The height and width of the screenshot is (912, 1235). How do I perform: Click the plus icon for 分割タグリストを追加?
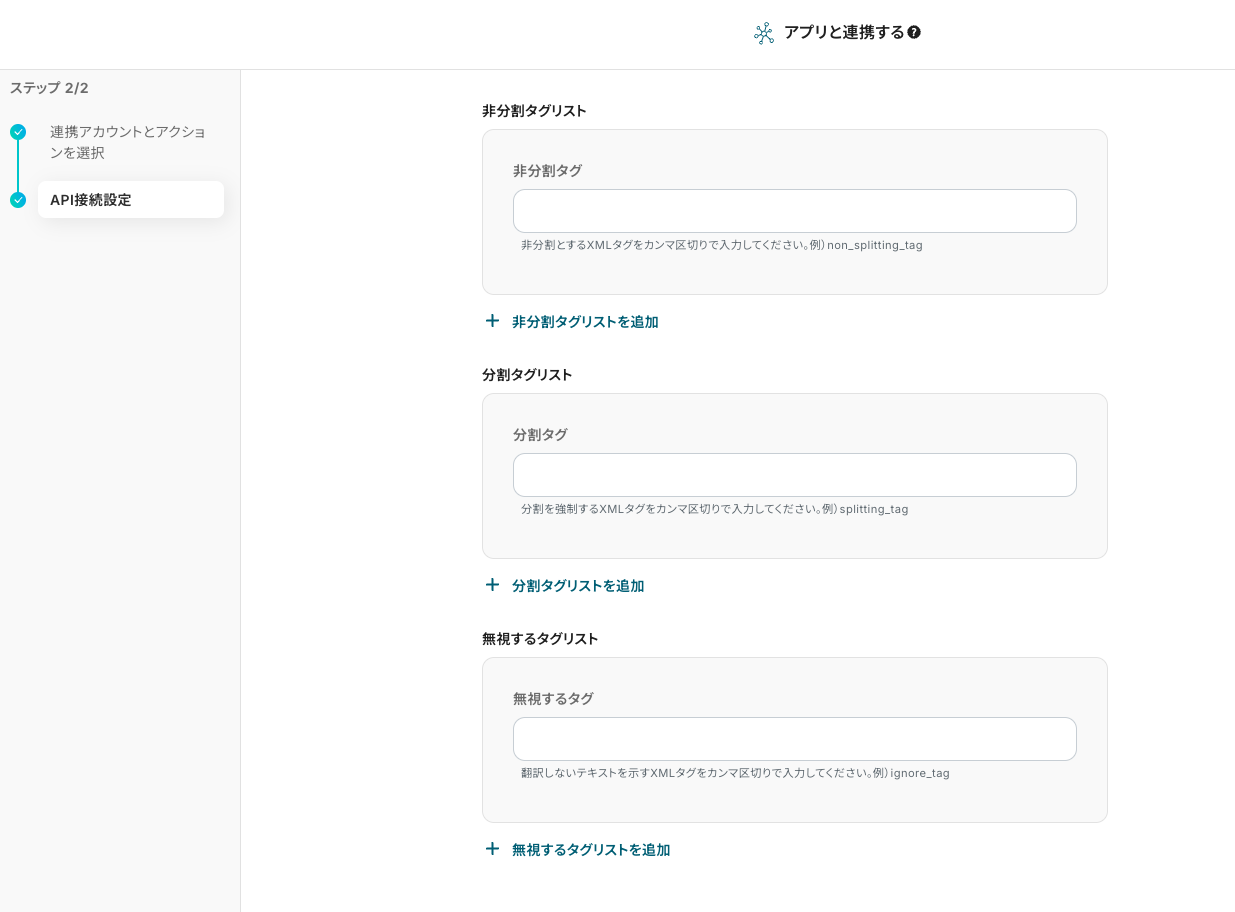(492, 585)
